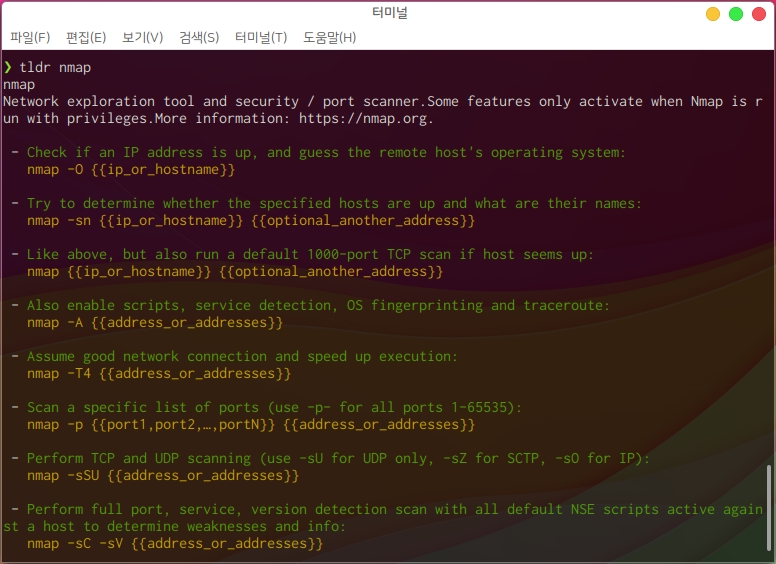The image size is (776, 564).
Task: Click the 'nmap -sC -sV' example command
Action: 175,543
